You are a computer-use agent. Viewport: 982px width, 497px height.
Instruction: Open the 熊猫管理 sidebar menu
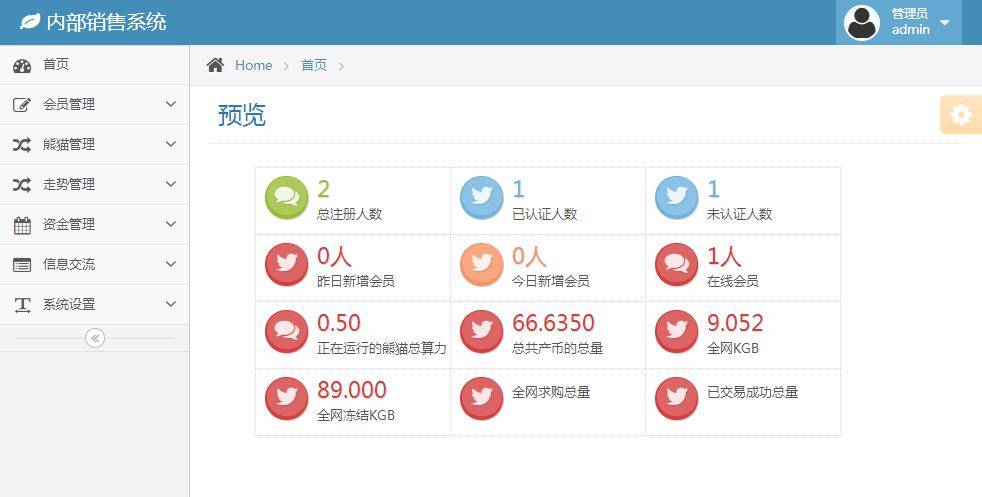[68, 144]
